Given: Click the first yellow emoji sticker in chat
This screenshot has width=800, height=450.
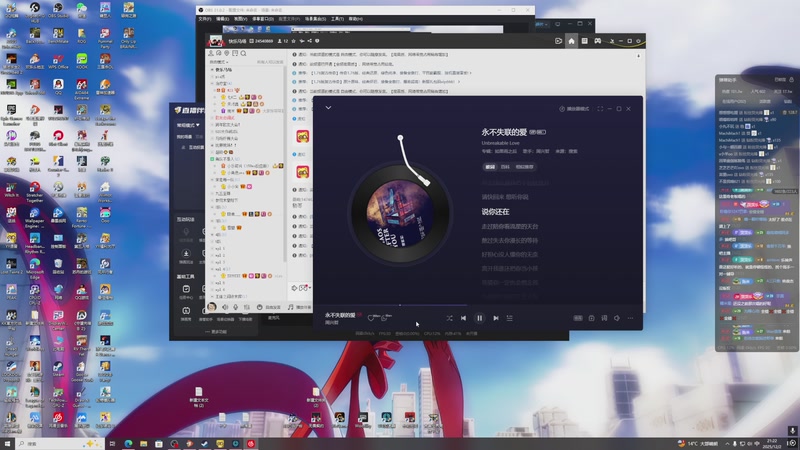Looking at the screenshot, I should (x=303, y=136).
